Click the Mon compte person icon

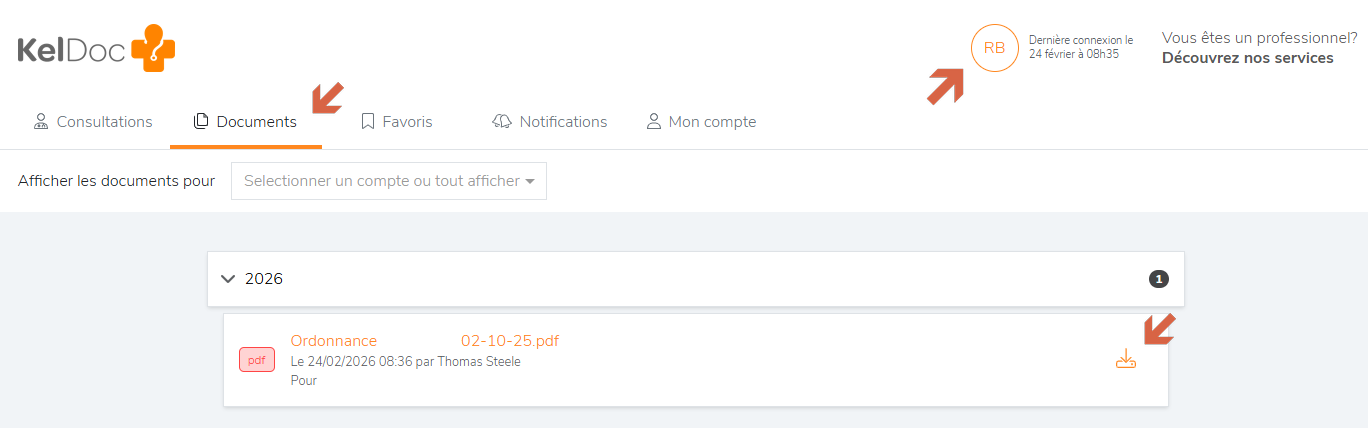point(654,122)
